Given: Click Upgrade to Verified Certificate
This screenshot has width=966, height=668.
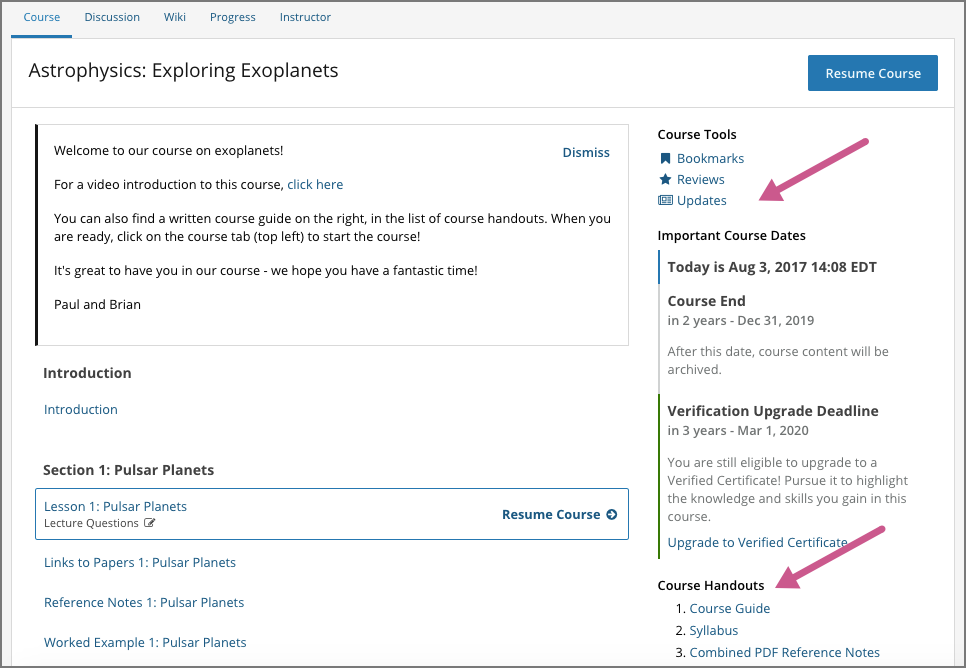Looking at the screenshot, I should [757, 542].
